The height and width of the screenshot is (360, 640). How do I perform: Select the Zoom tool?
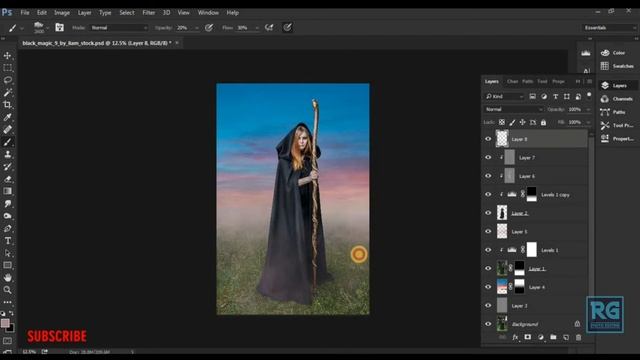click(x=7, y=290)
